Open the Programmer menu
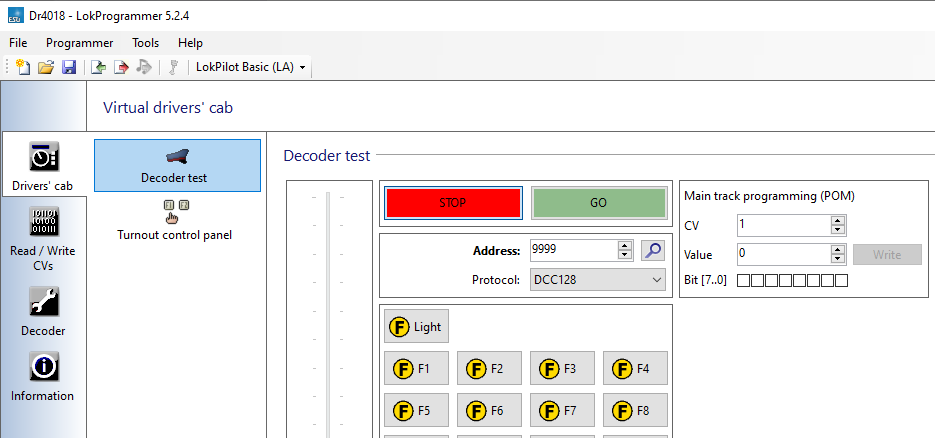Viewport: 935px width, 438px height. point(79,43)
